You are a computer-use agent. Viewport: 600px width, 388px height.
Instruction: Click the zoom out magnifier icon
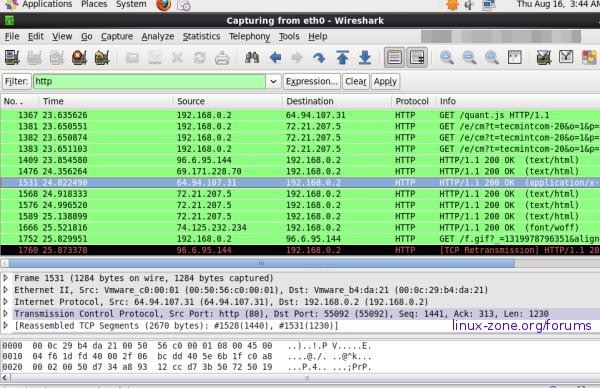pos(469,58)
